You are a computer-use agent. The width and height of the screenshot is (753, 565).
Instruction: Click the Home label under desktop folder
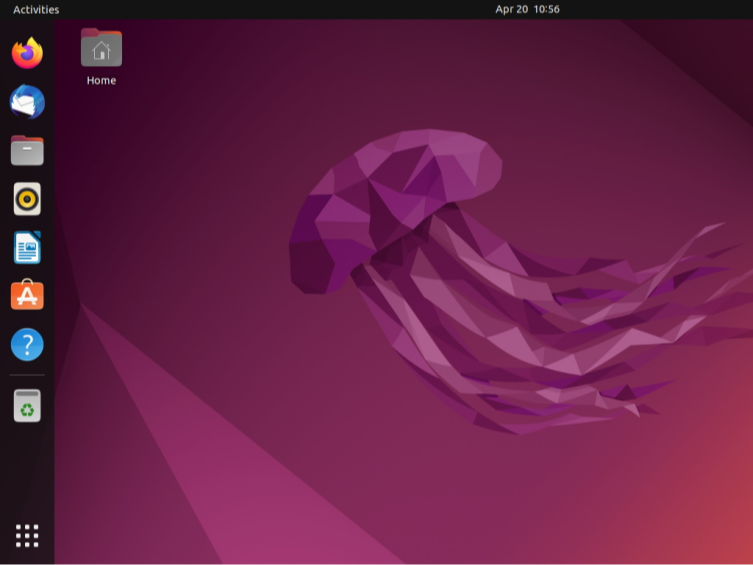(101, 81)
